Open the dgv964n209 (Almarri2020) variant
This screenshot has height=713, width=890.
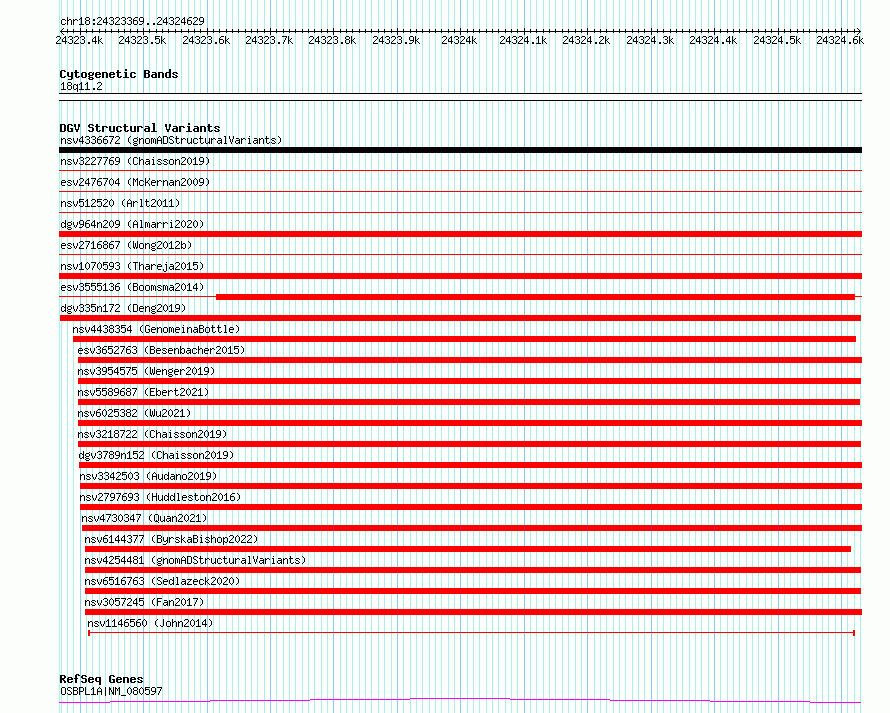point(132,224)
